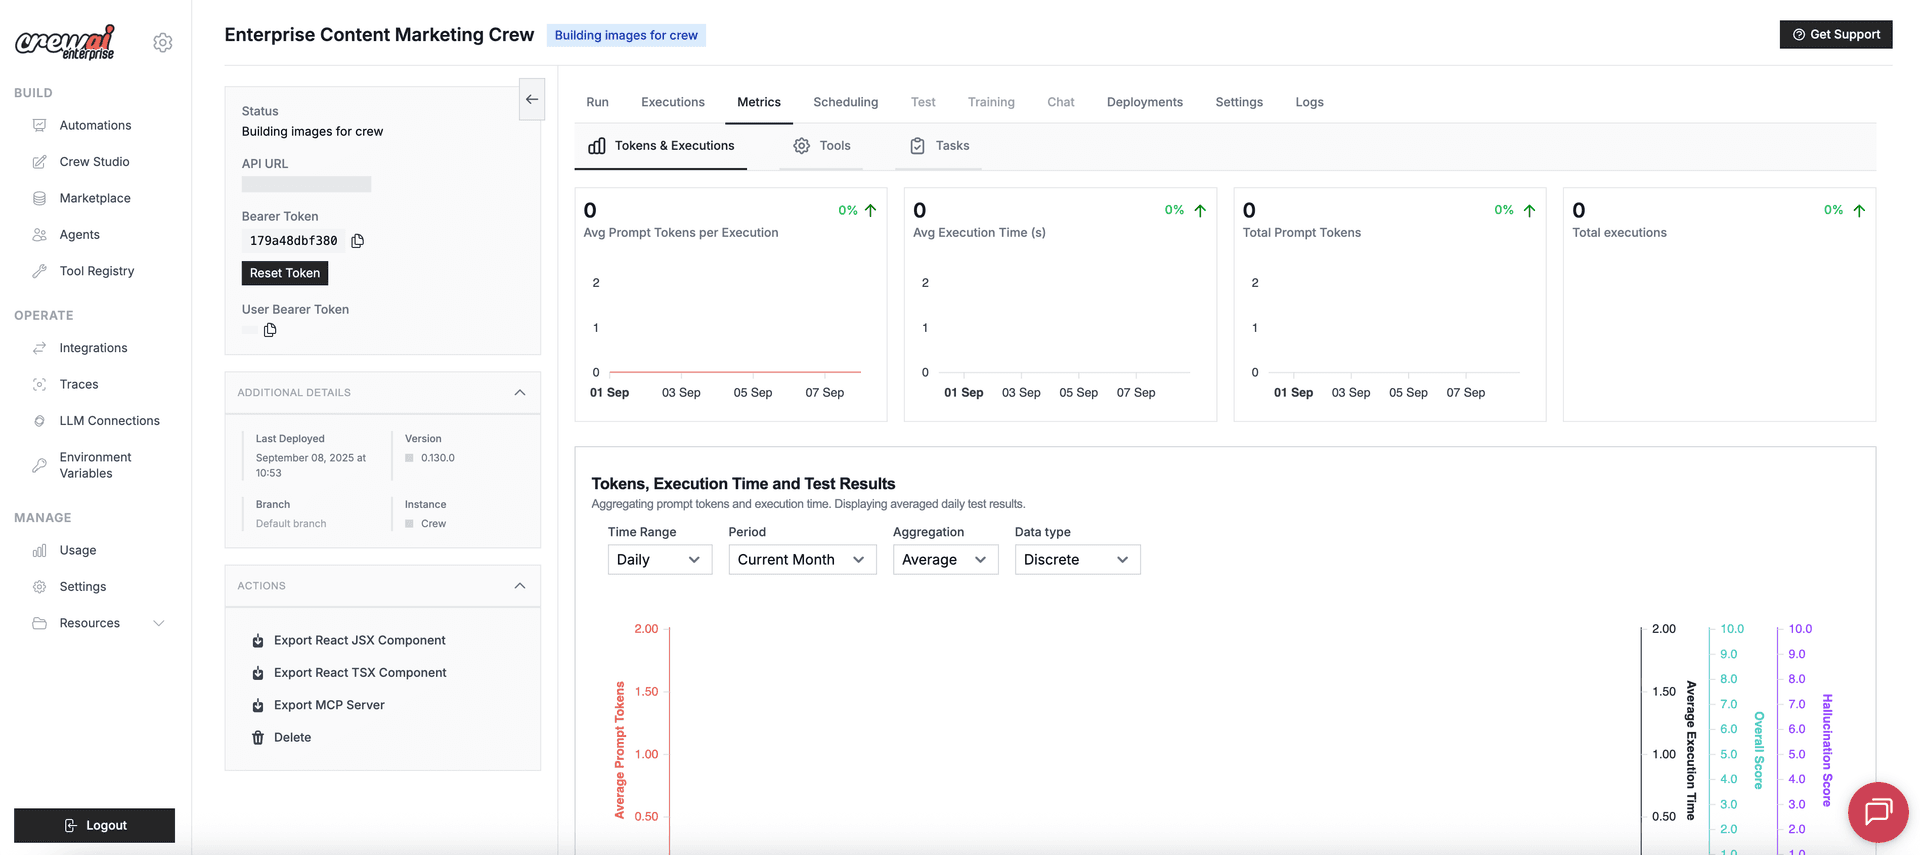Screen dimensions: 1920x855
Task: Click the Delete trash icon
Action: pyautogui.click(x=258, y=738)
